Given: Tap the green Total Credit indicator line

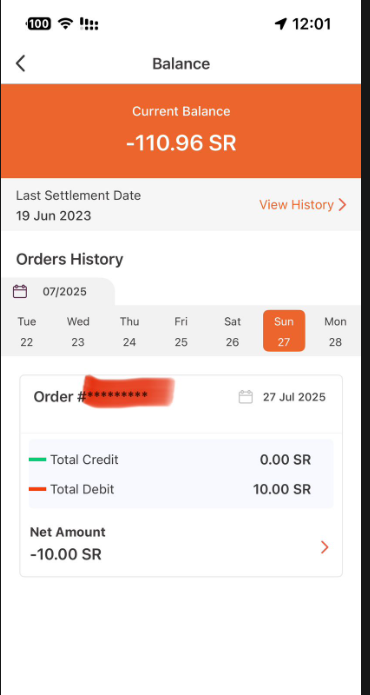Looking at the screenshot, I should pyautogui.click(x=38, y=460).
